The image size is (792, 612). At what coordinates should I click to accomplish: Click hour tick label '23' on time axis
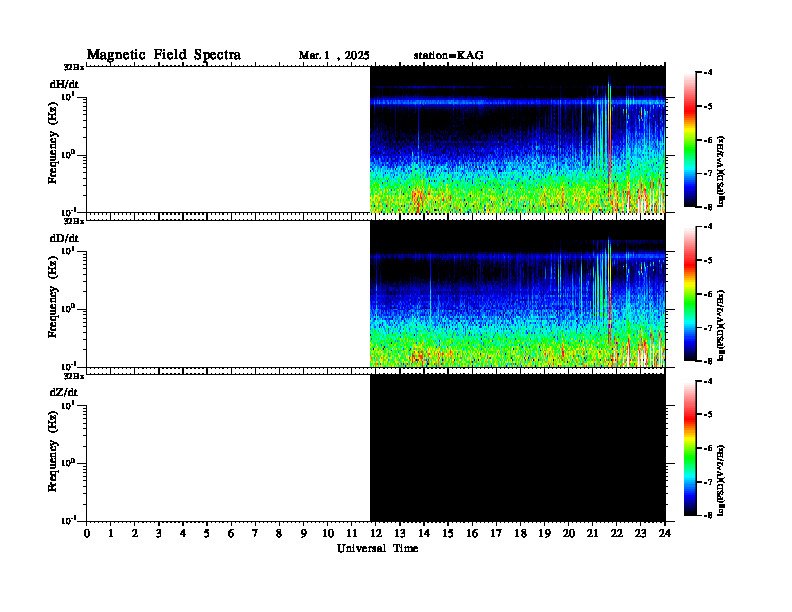click(x=641, y=533)
